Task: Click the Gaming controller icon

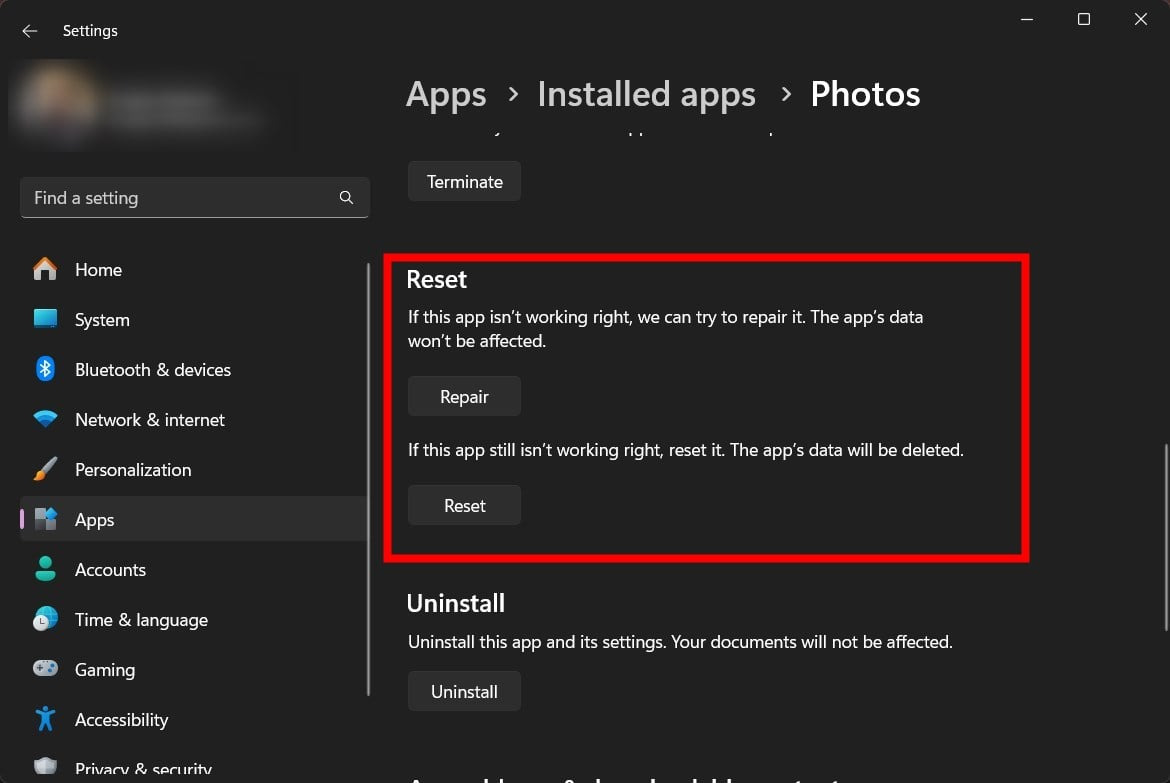Action: click(45, 668)
